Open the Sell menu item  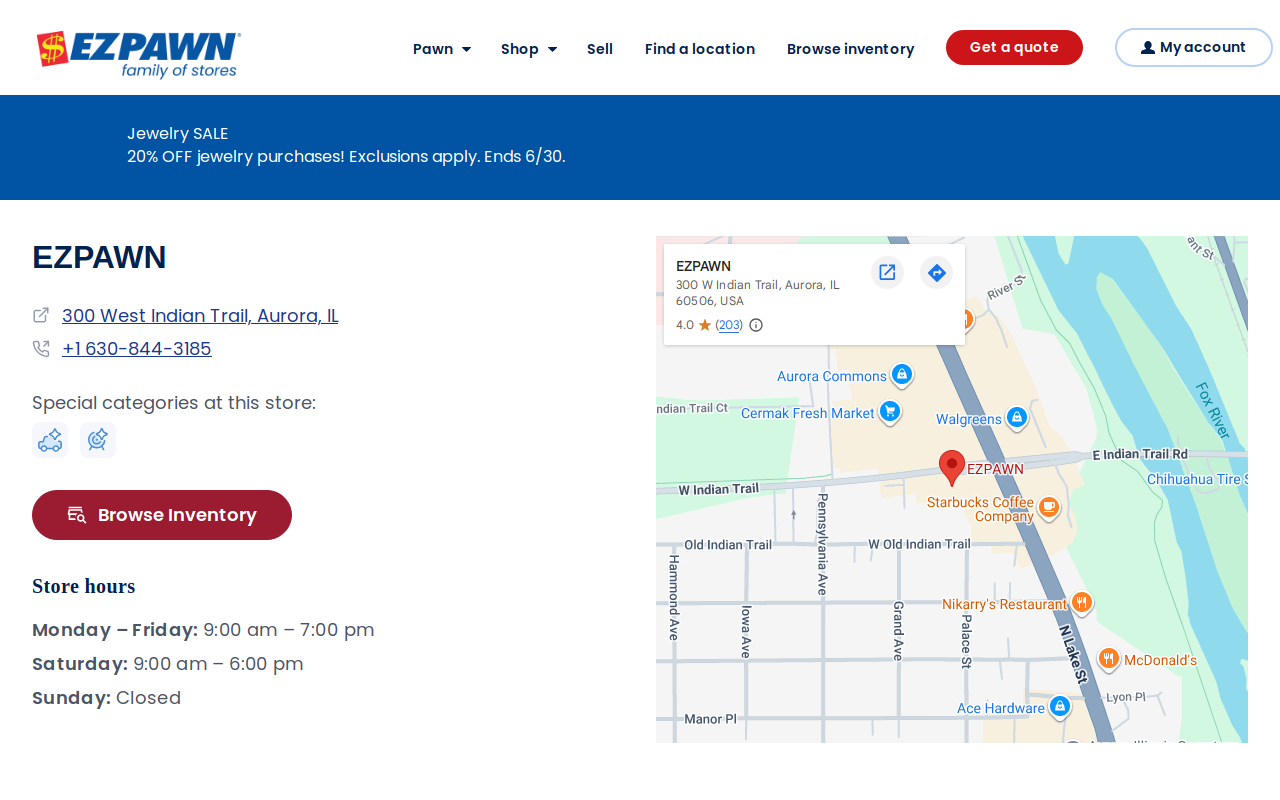600,49
